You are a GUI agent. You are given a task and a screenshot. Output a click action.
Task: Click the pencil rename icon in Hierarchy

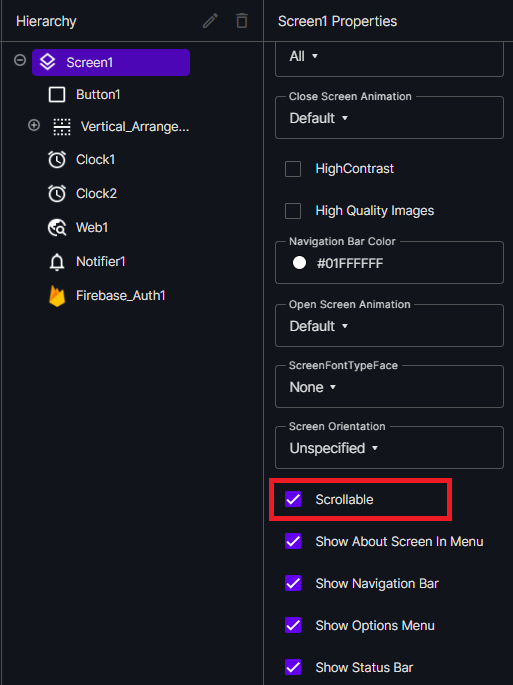210,21
